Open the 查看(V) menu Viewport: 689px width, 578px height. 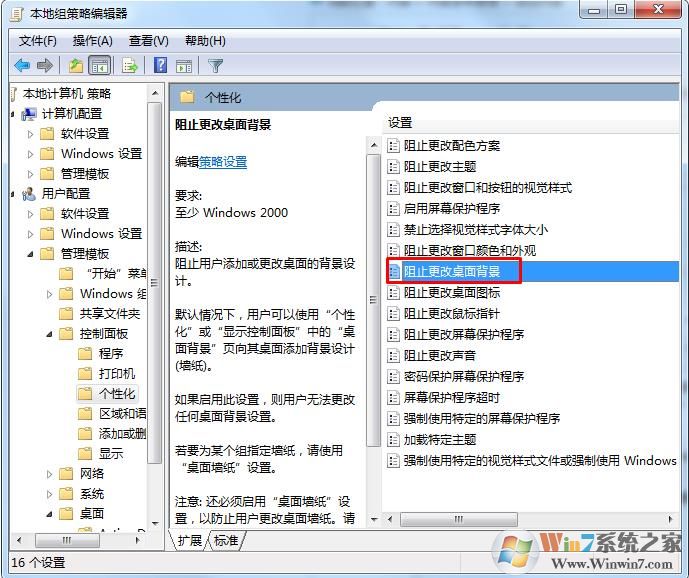149,41
